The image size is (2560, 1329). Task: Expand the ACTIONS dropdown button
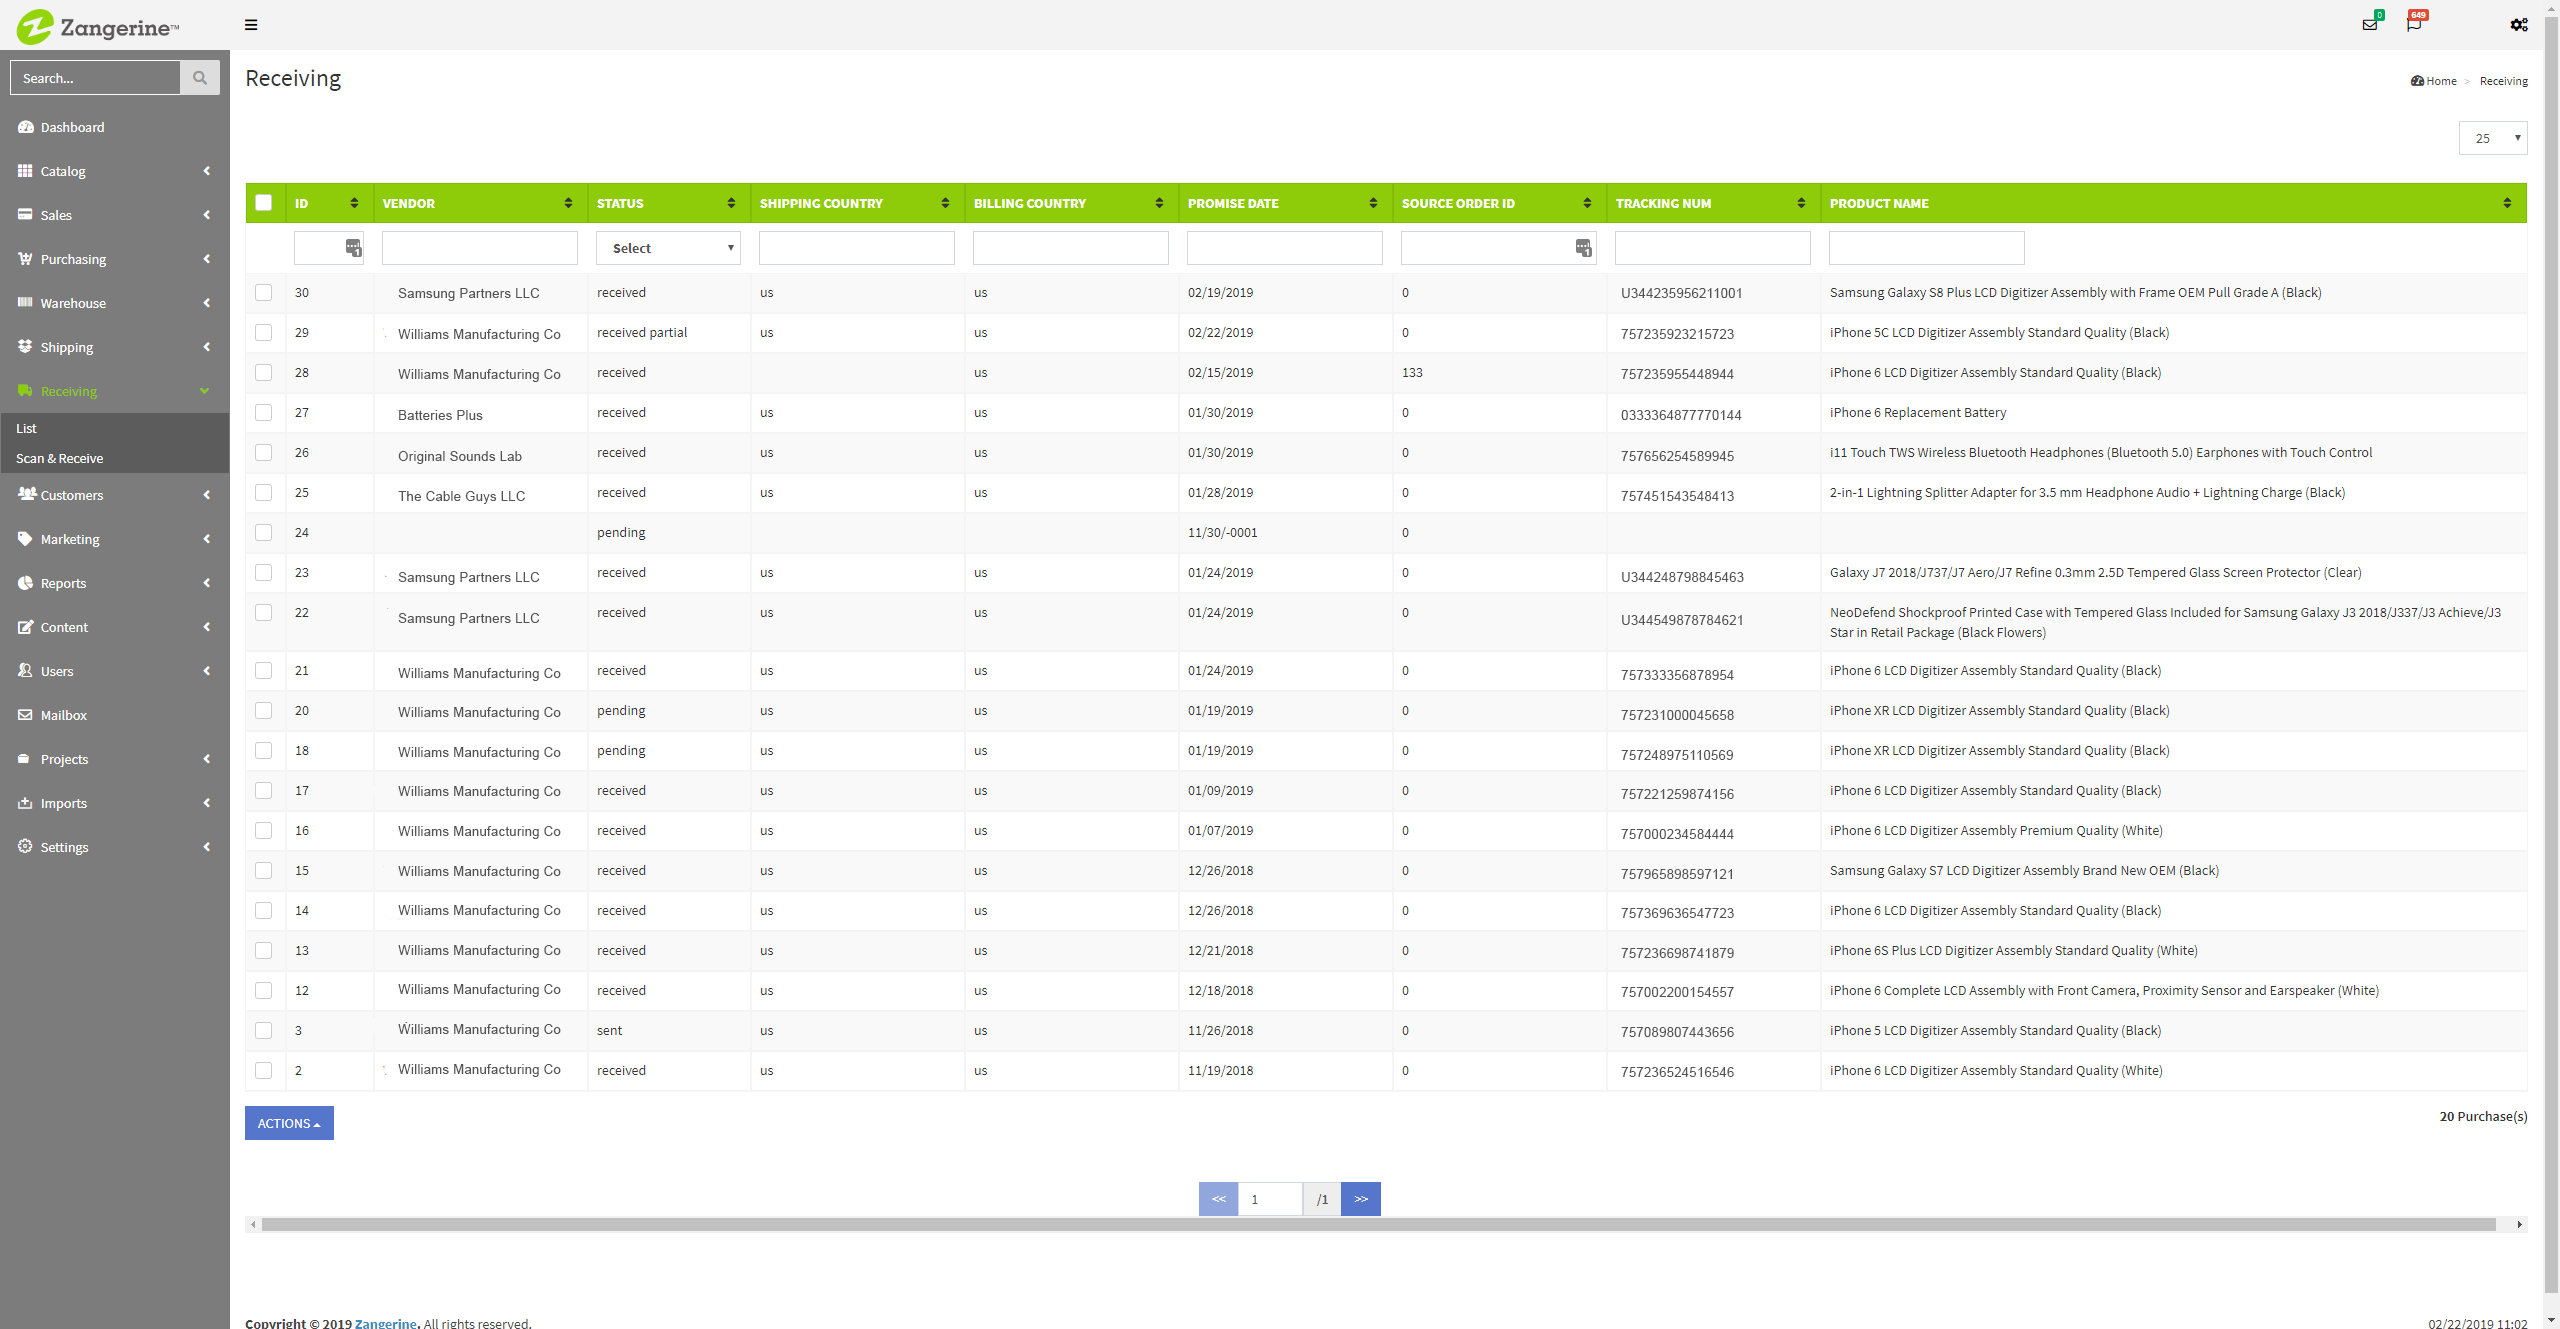click(289, 1123)
